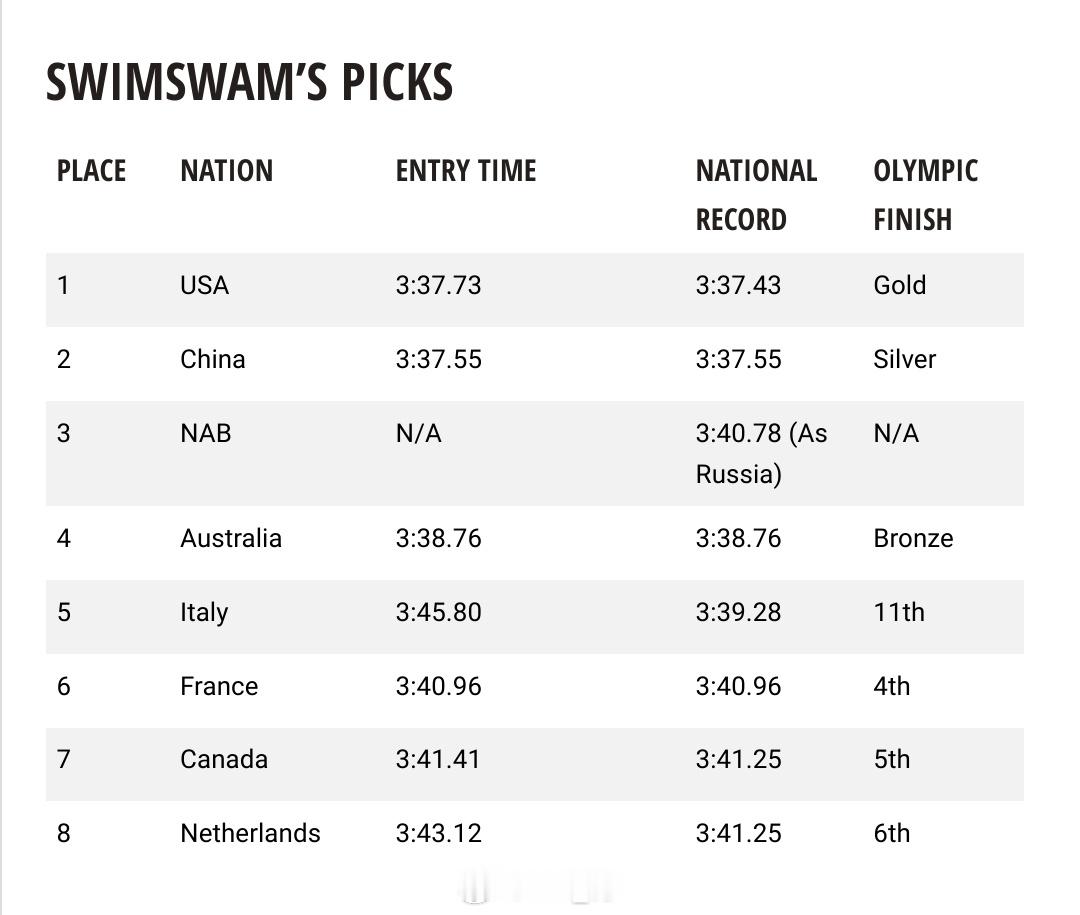This screenshot has height=915, width=1080.
Task: Select the USA nation cell
Action: tap(205, 285)
